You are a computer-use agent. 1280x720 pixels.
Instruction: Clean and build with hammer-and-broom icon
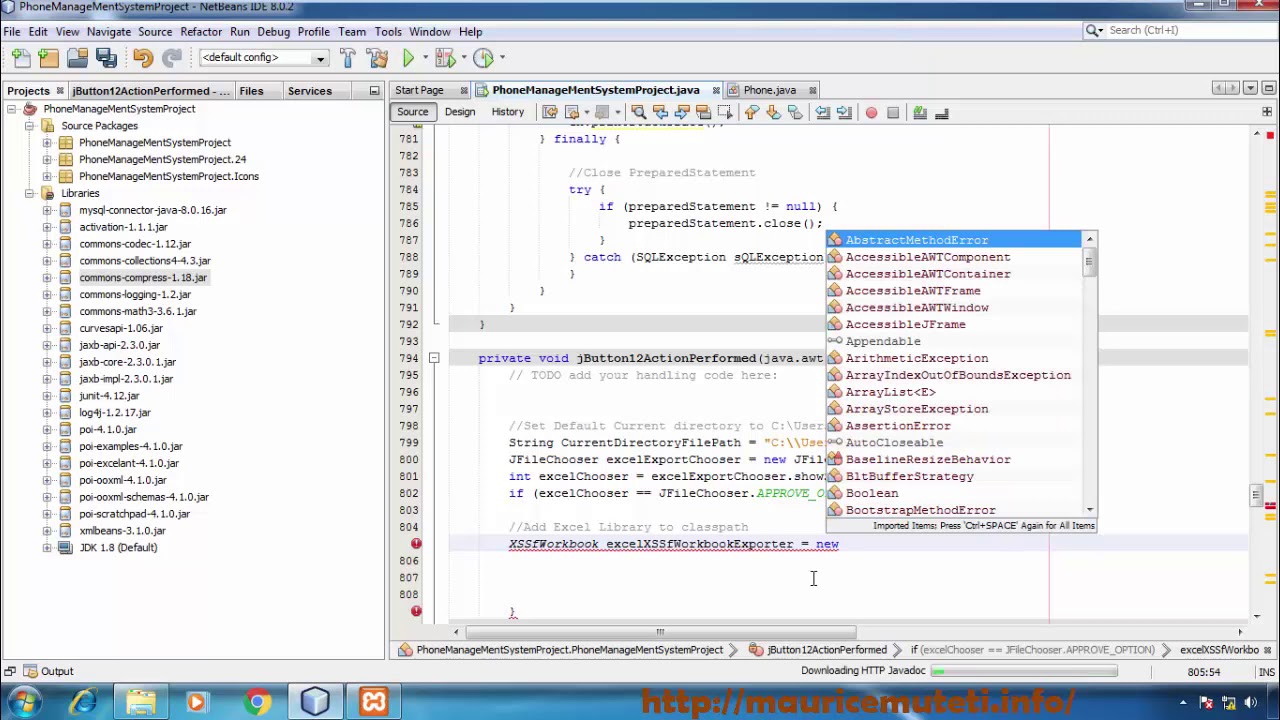pos(377,58)
